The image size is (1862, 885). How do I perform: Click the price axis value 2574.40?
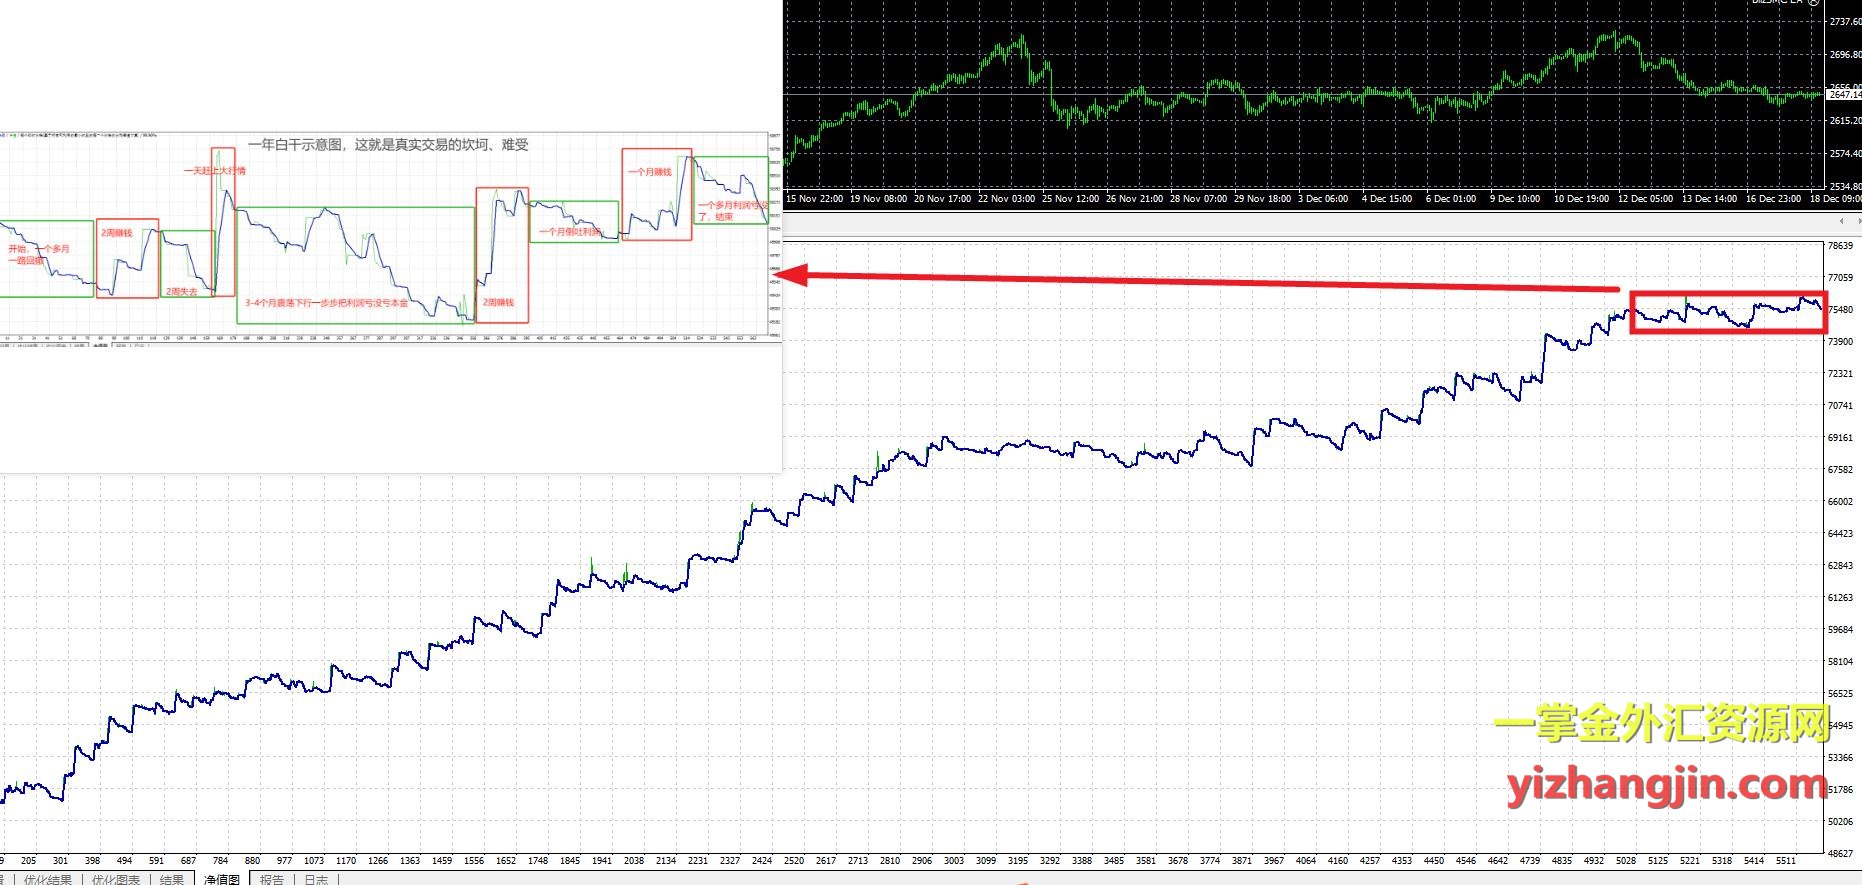point(1845,153)
